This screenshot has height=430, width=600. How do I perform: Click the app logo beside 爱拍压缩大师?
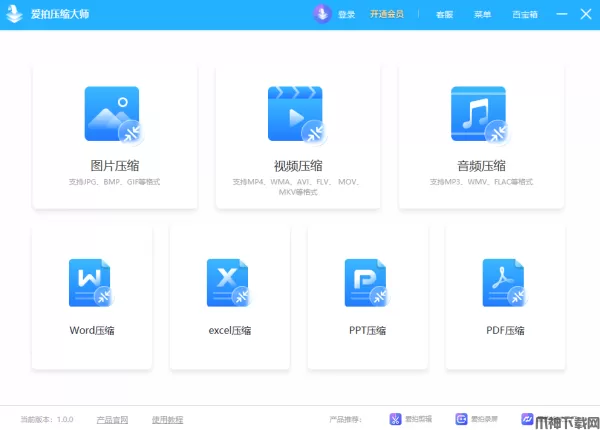pyautogui.click(x=15, y=14)
